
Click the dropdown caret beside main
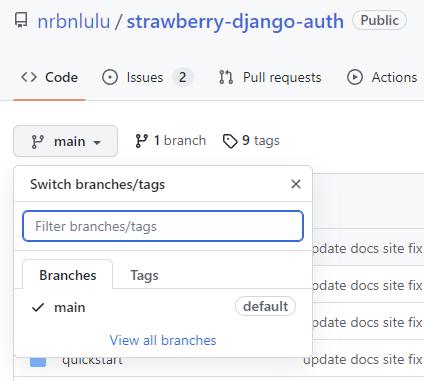tap(97, 143)
